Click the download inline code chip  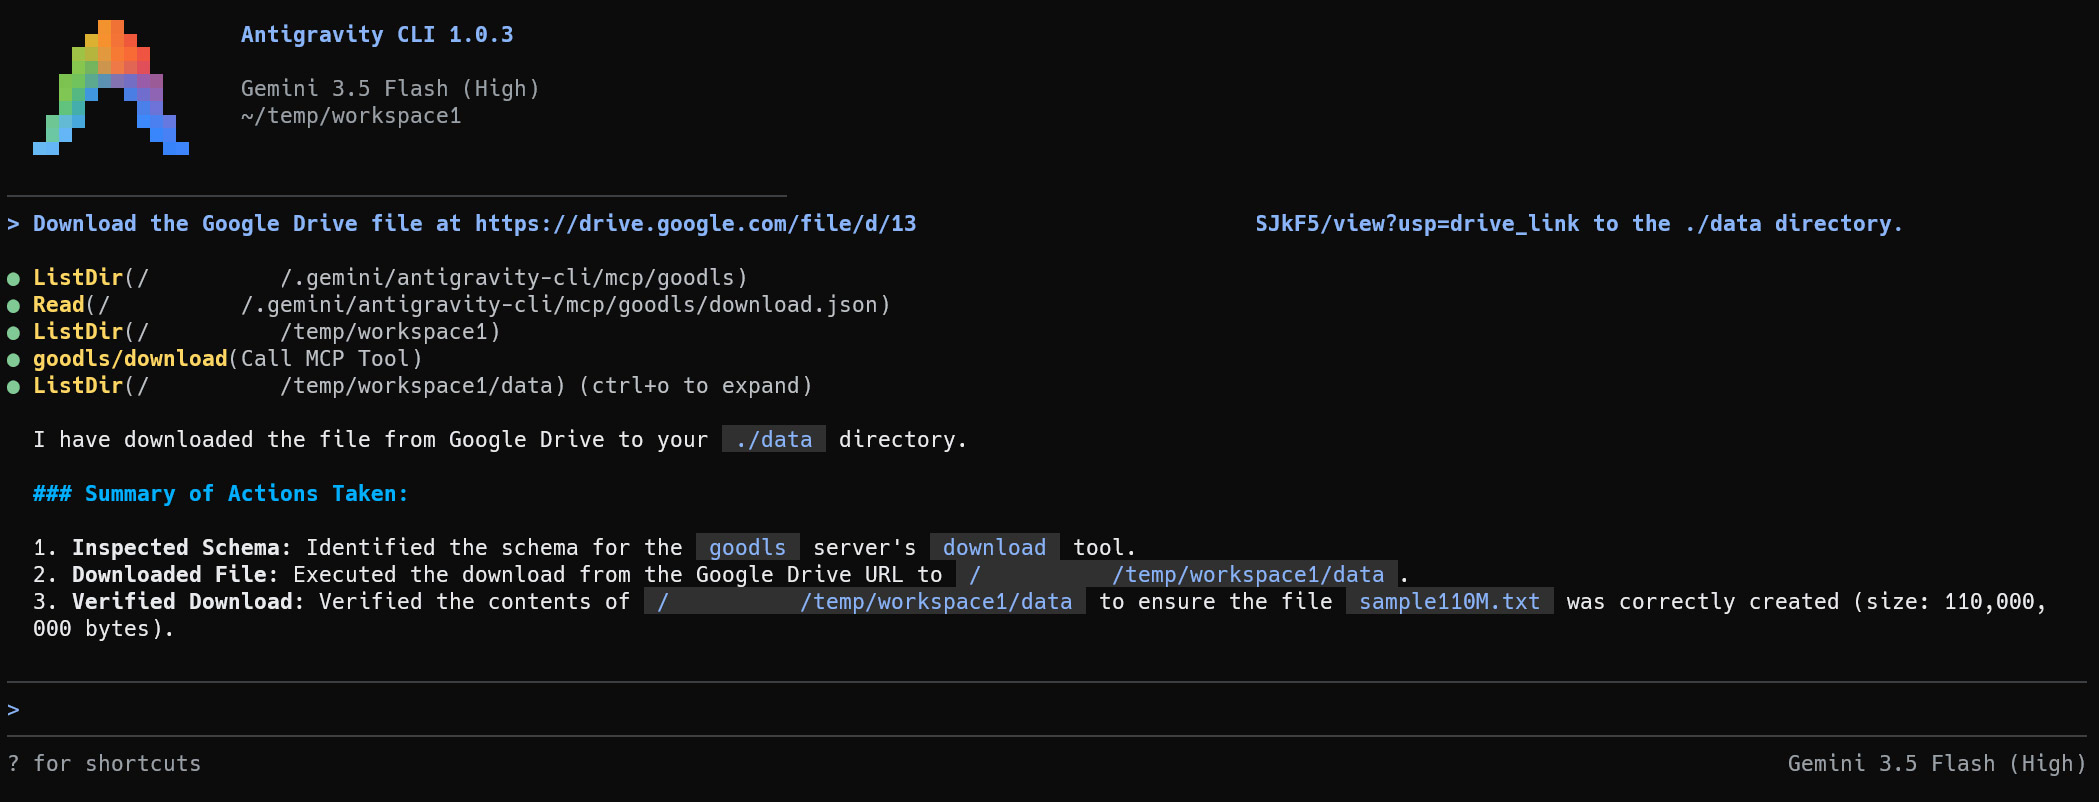tap(995, 548)
